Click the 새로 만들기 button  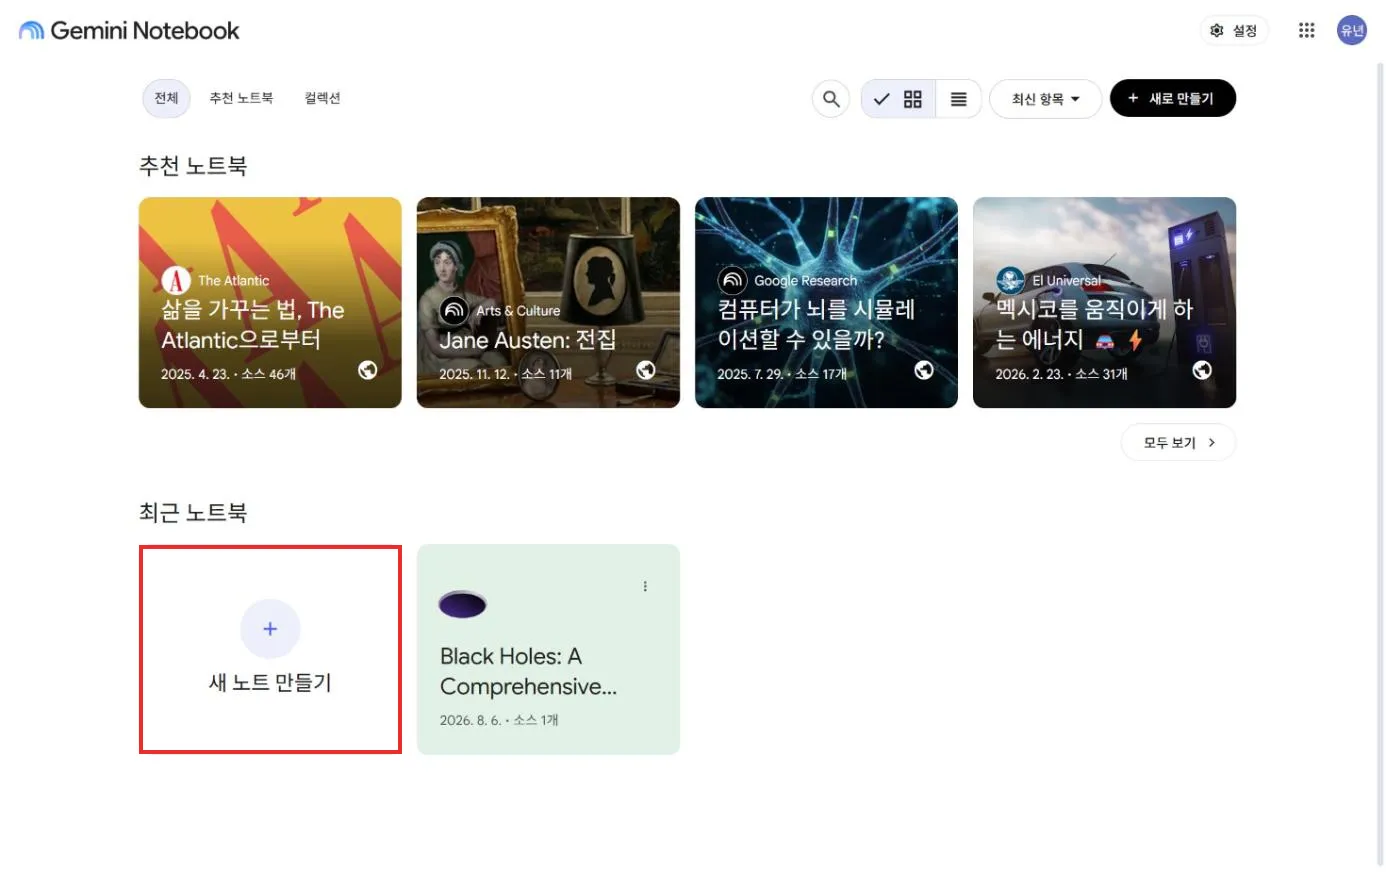pos(1173,98)
